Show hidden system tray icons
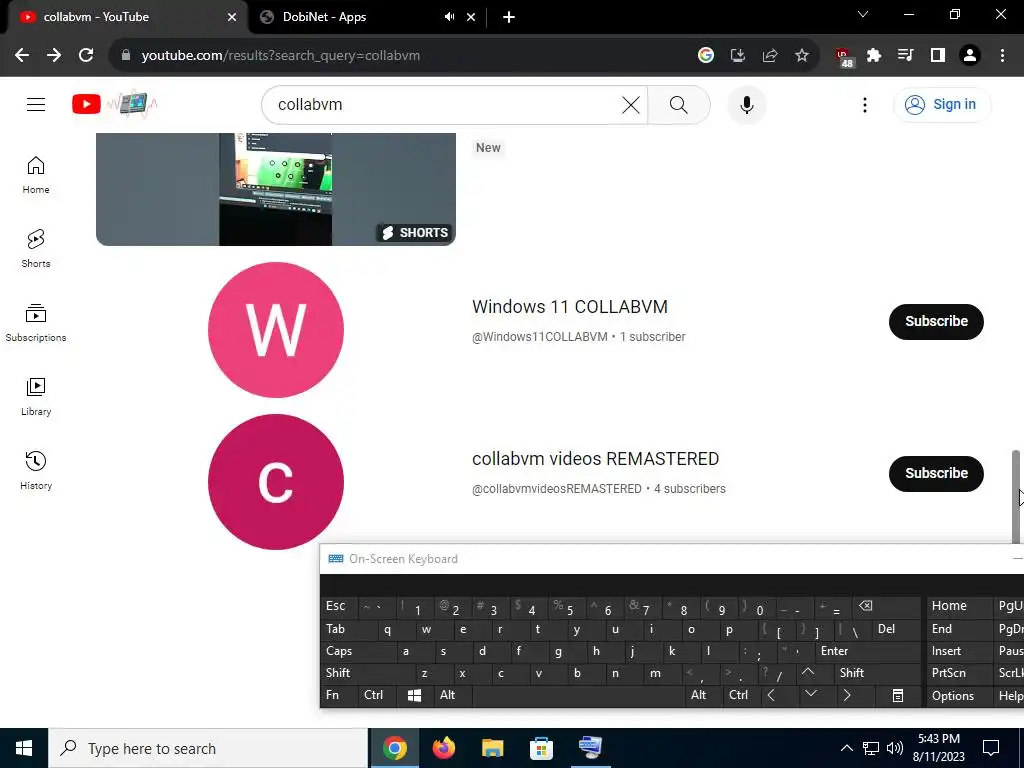 tap(846, 748)
